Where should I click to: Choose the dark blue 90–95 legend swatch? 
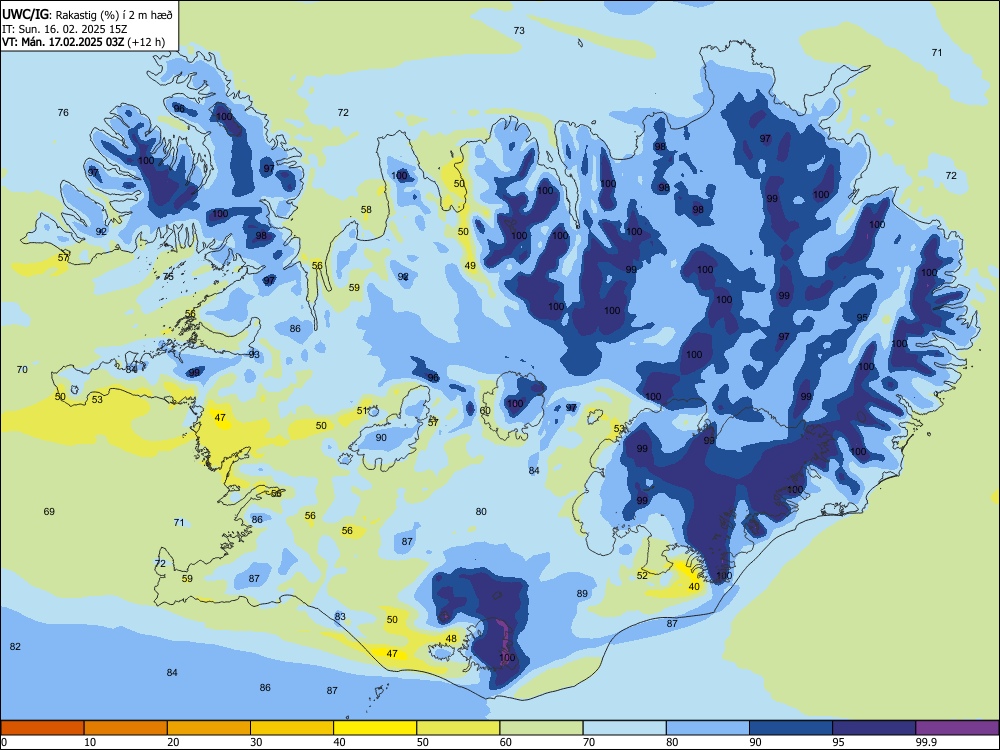pos(791,728)
